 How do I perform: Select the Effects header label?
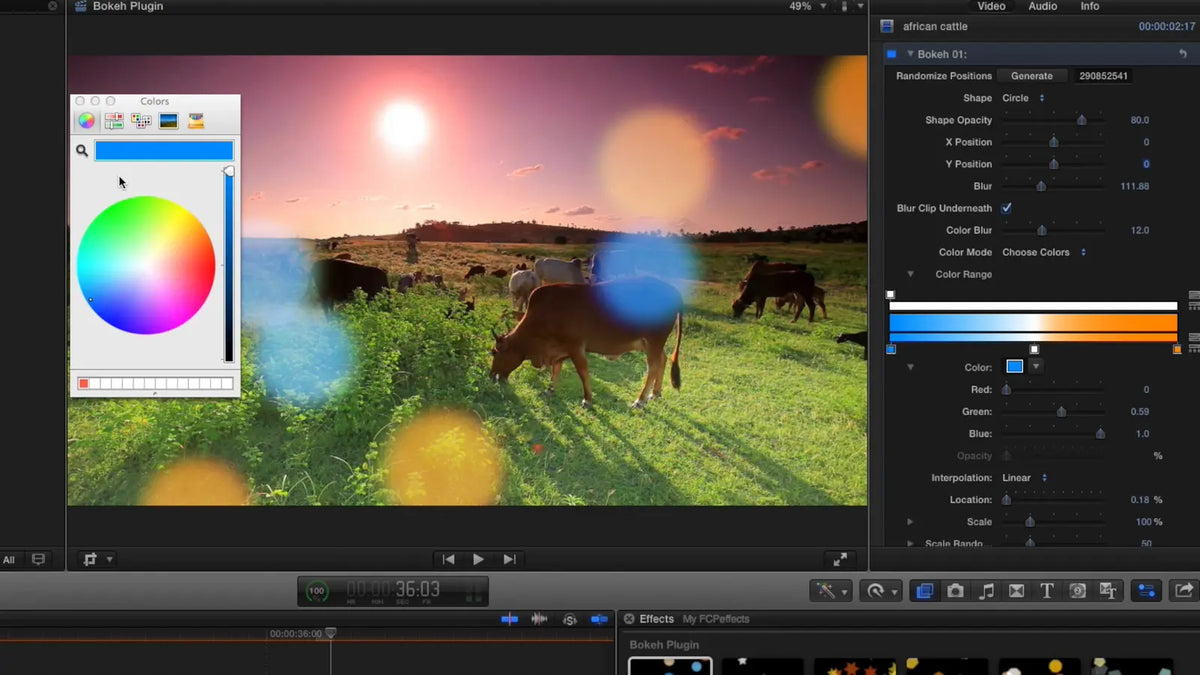657,619
